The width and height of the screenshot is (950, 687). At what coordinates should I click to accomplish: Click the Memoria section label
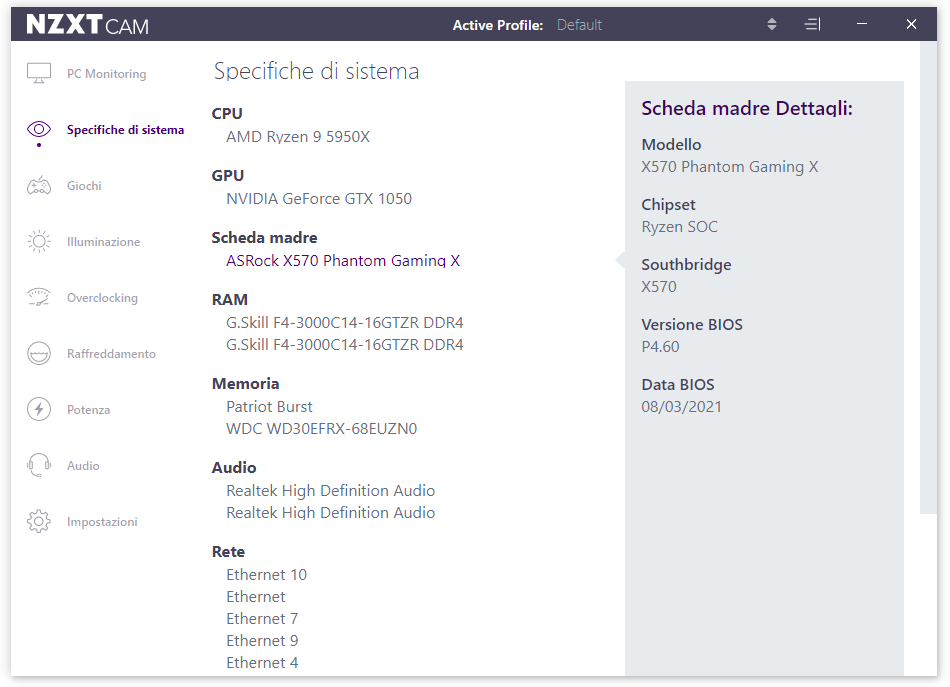click(245, 383)
